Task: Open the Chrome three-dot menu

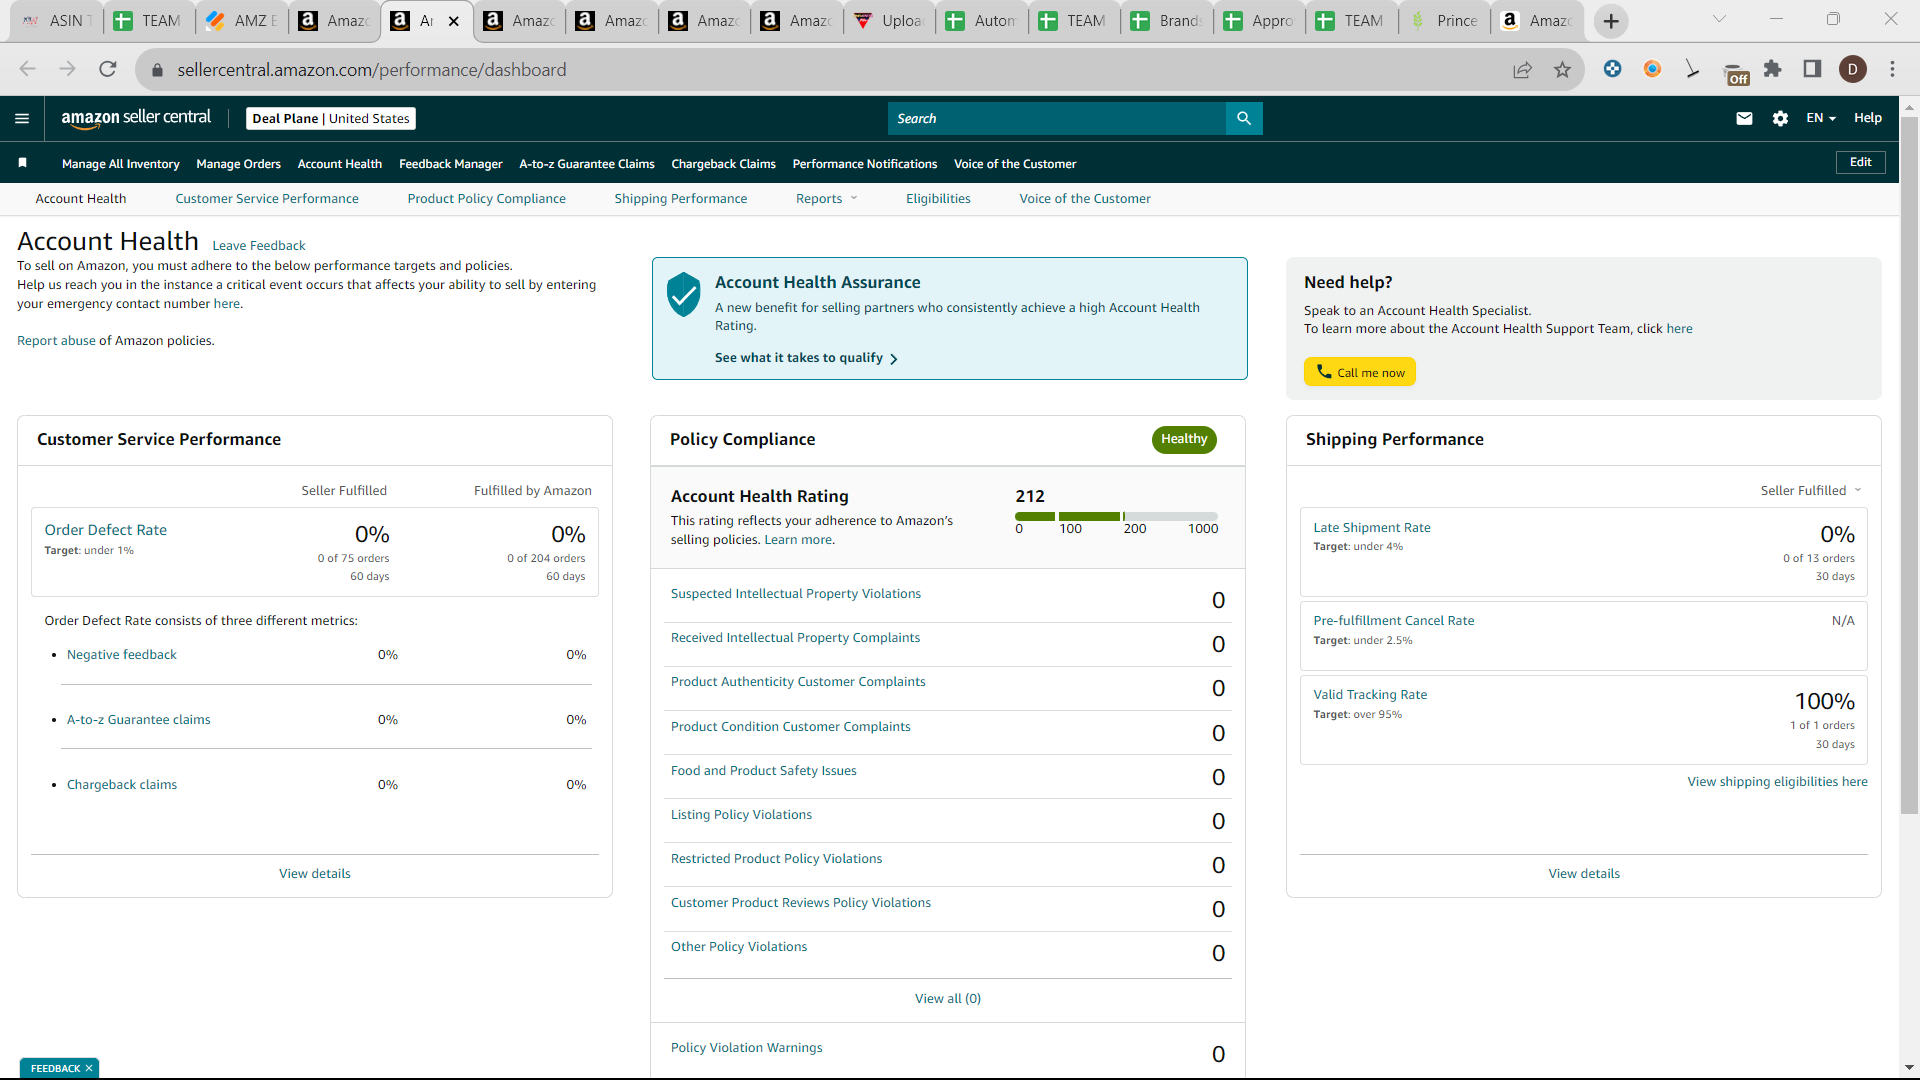Action: tap(1892, 69)
